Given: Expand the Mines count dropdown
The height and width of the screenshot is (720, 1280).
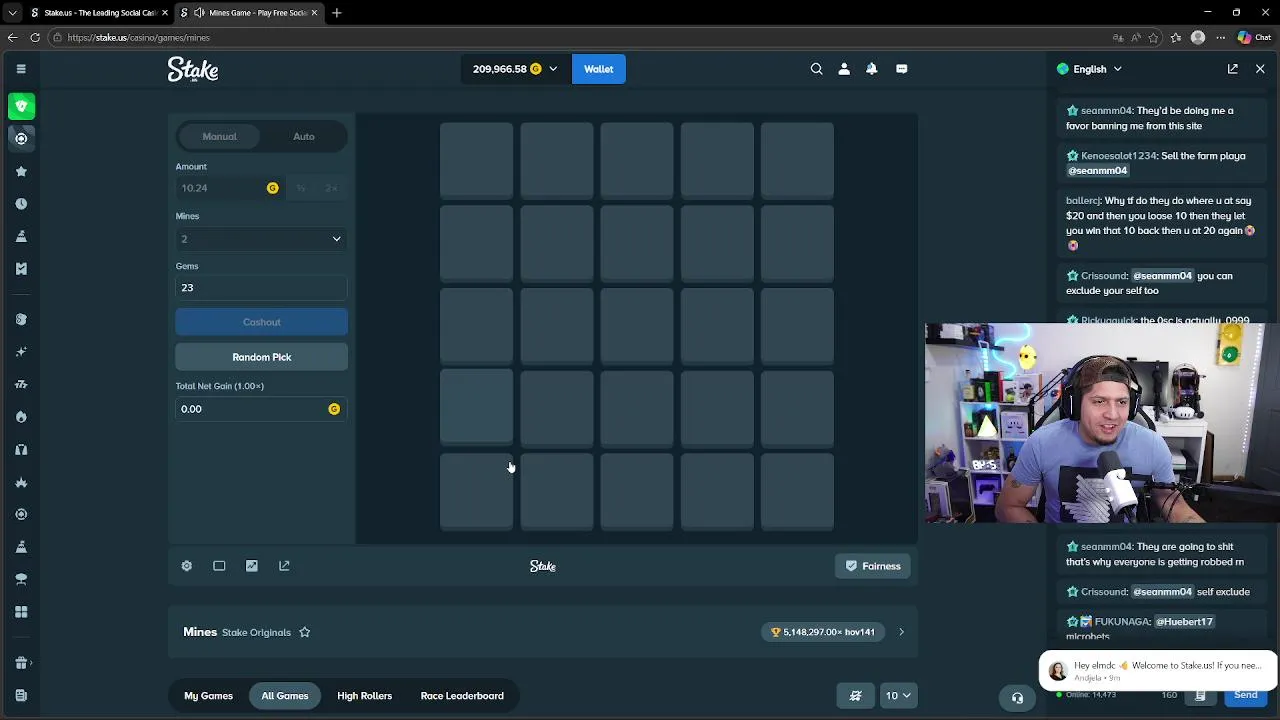Looking at the screenshot, I should (261, 239).
